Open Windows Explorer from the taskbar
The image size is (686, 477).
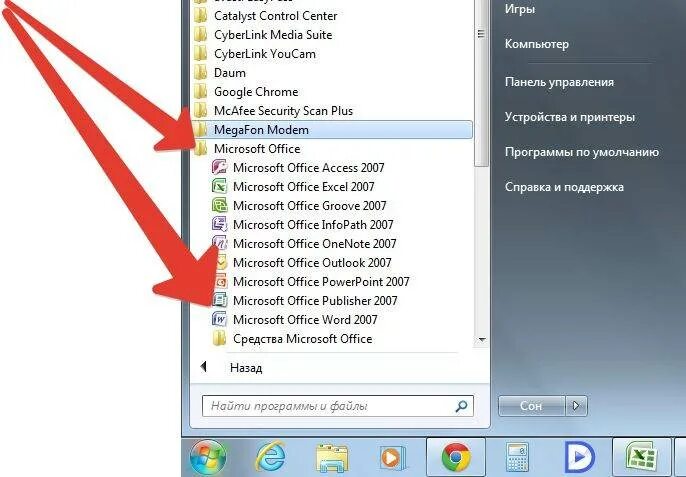click(332, 458)
